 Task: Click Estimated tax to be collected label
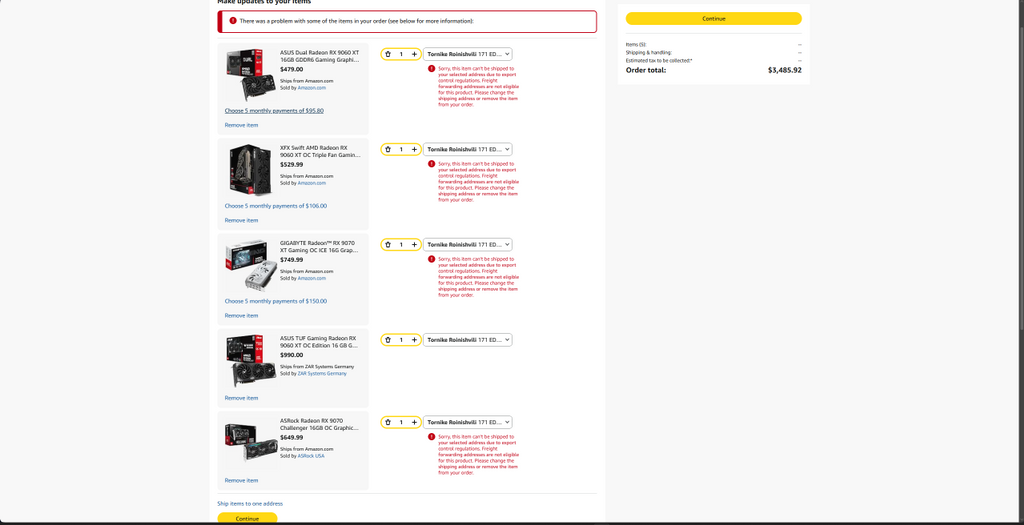[659, 61]
